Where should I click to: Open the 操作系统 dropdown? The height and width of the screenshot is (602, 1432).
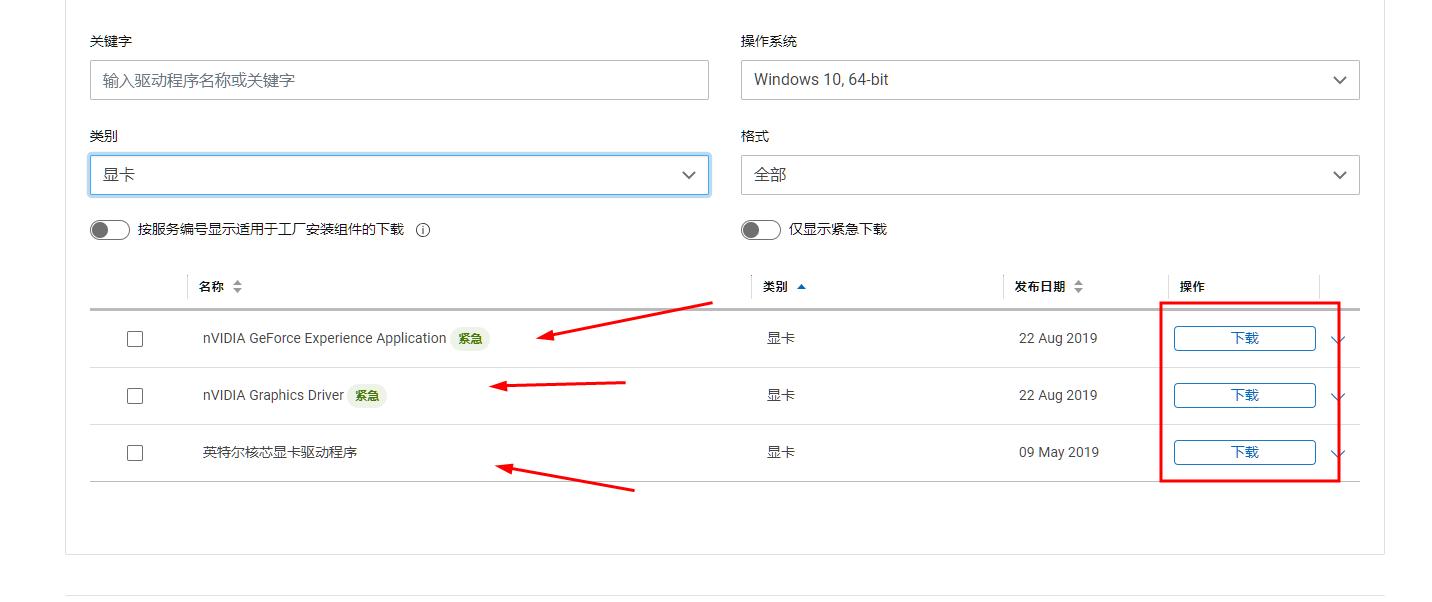[x=1049, y=80]
